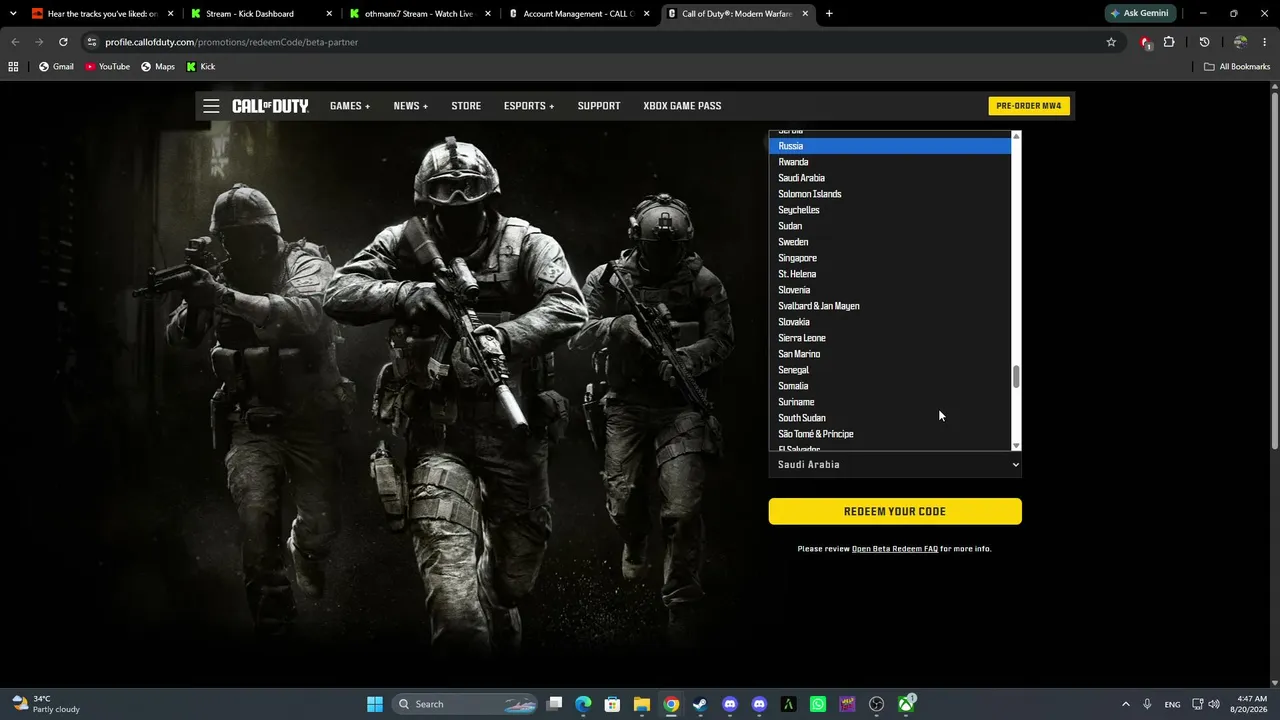Open a new browser tab
The height and width of the screenshot is (720, 1280).
tap(829, 14)
